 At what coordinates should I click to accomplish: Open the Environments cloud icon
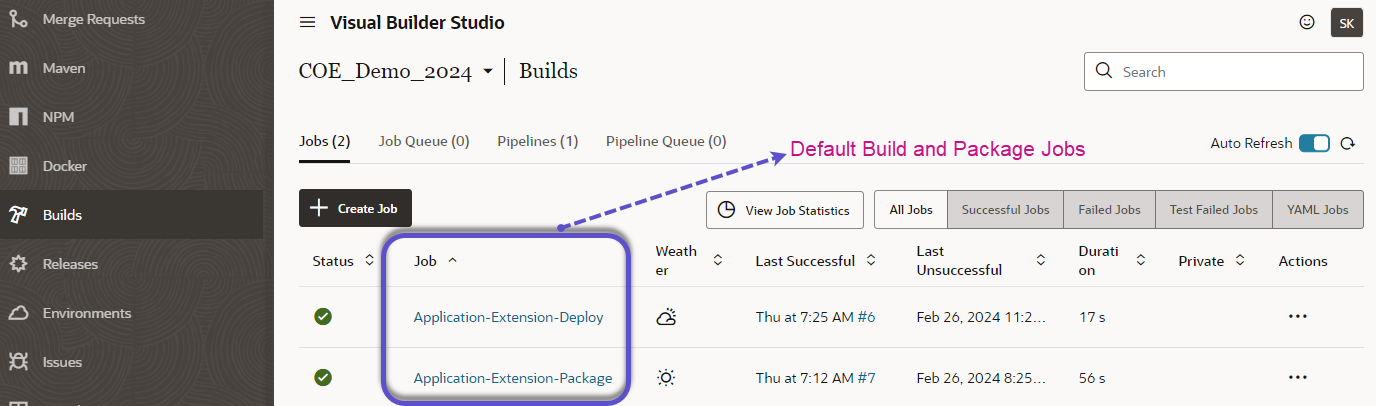click(x=18, y=313)
